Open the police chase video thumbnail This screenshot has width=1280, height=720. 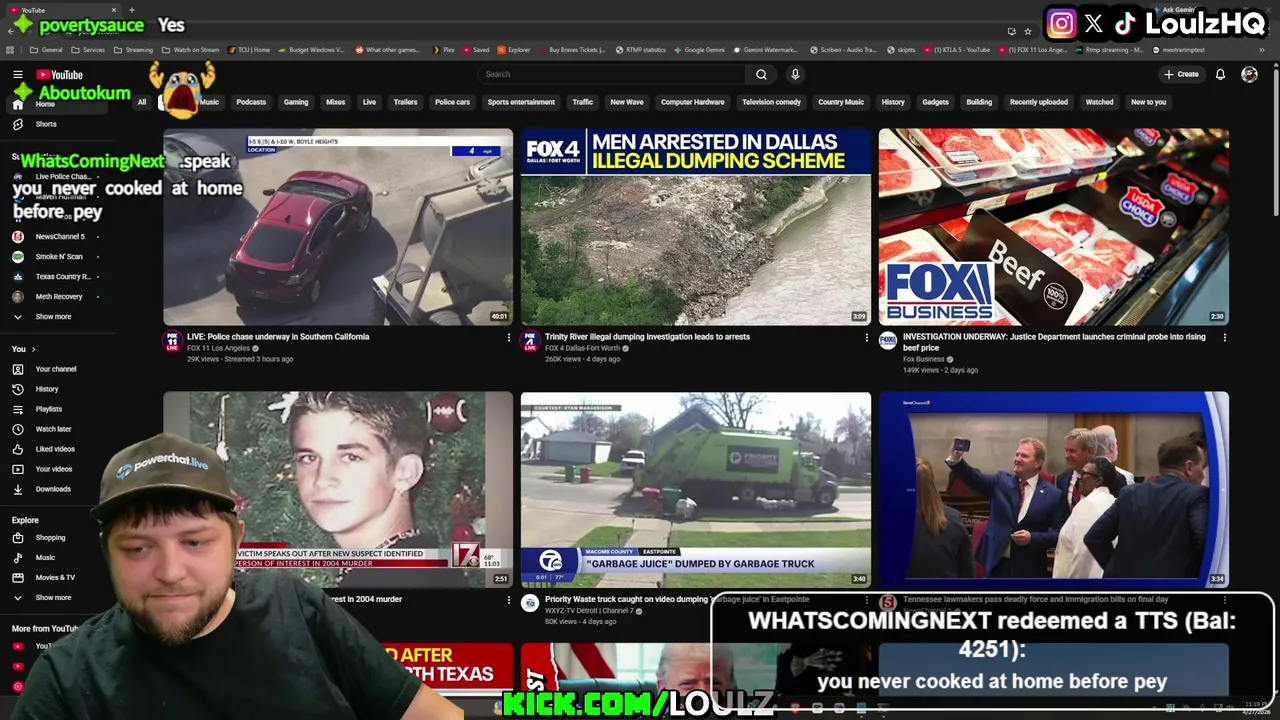coord(338,227)
